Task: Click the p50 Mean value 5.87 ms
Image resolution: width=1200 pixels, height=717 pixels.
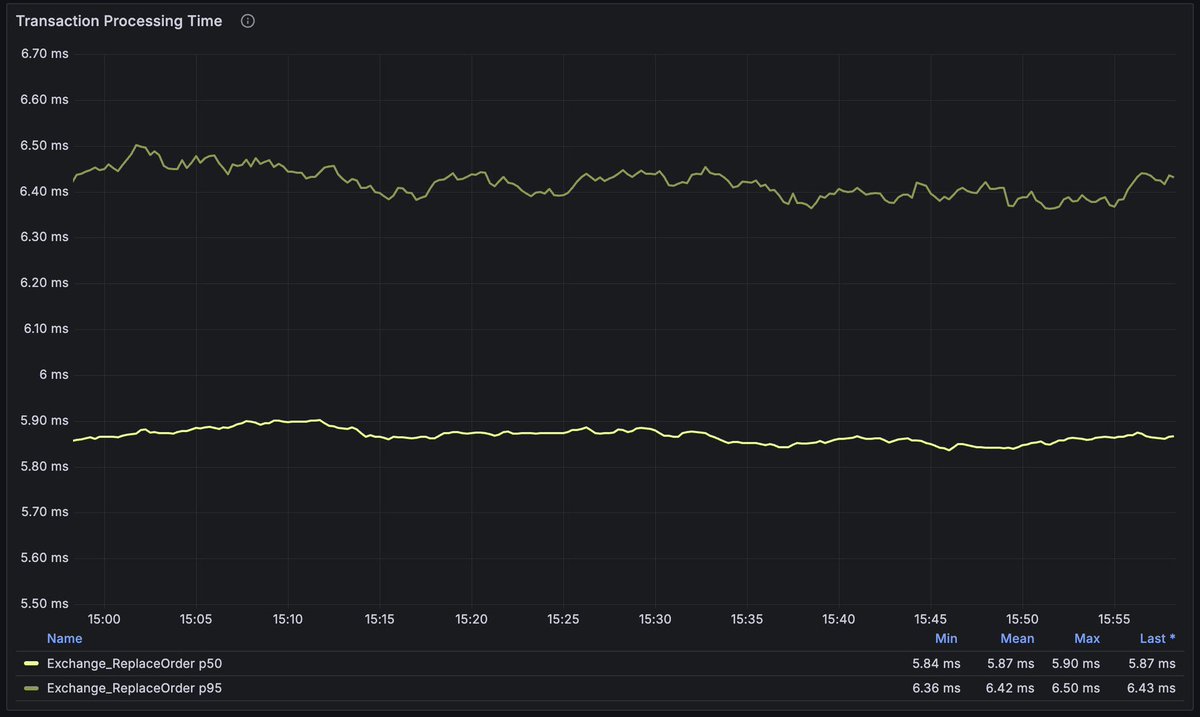Action: coord(1010,663)
